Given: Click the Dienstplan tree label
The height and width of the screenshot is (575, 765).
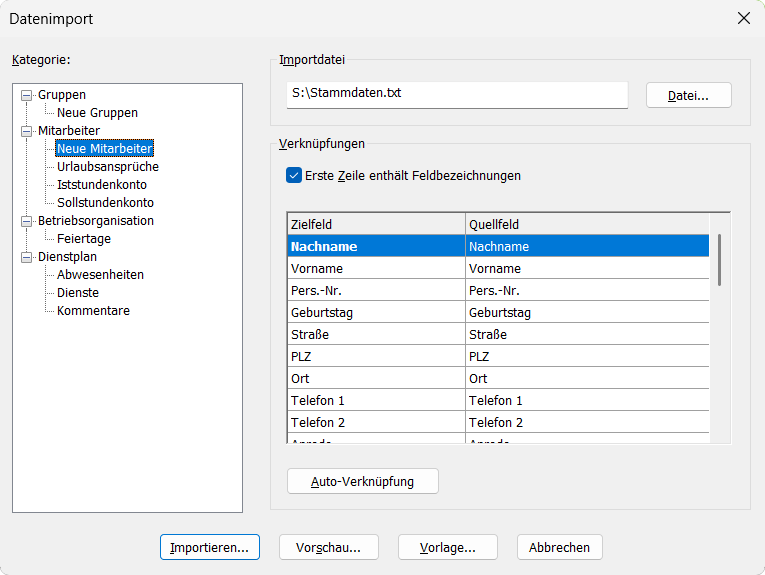Looking at the screenshot, I should [67, 257].
